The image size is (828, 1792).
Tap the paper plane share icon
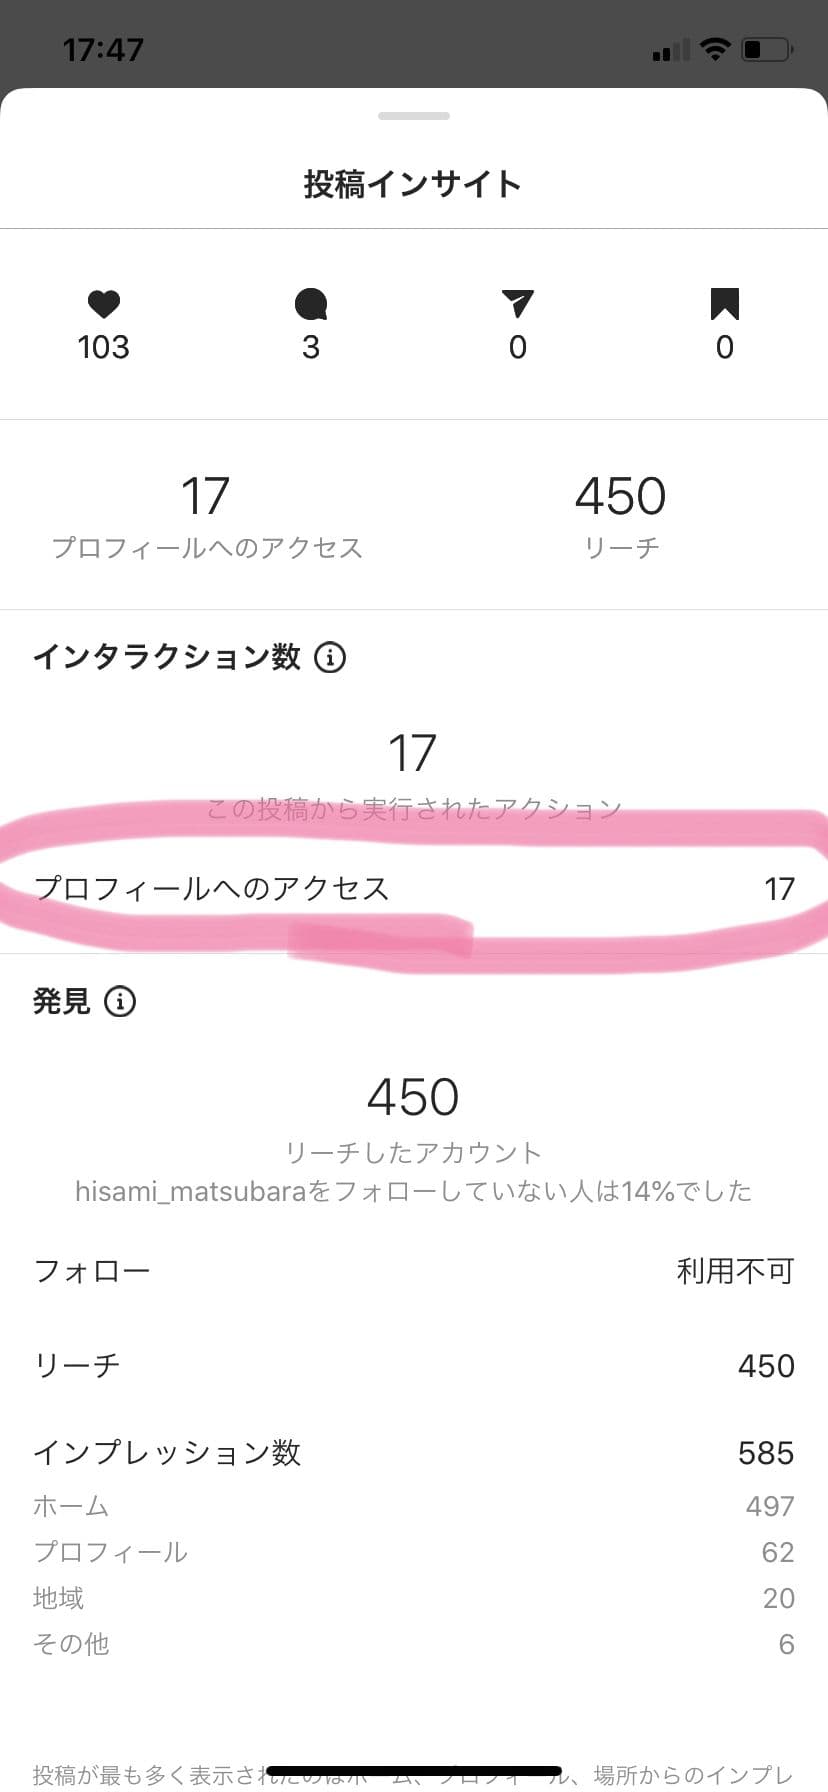click(x=517, y=303)
